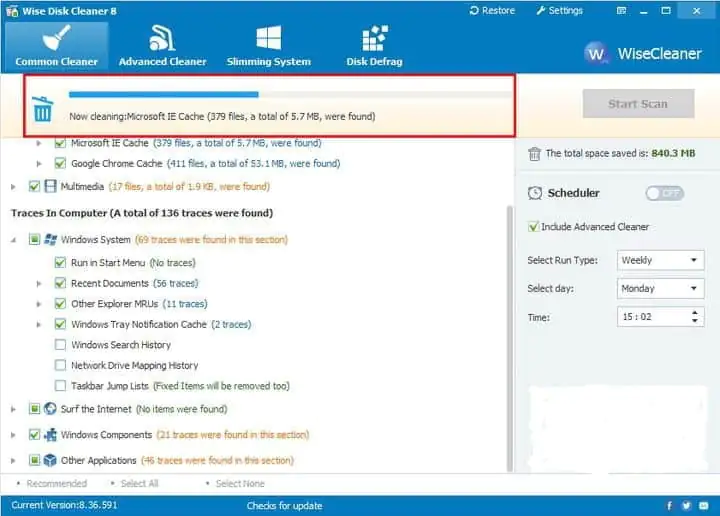Click the WiseCleaner logo icon
This screenshot has height=516, width=720.
[597, 53]
